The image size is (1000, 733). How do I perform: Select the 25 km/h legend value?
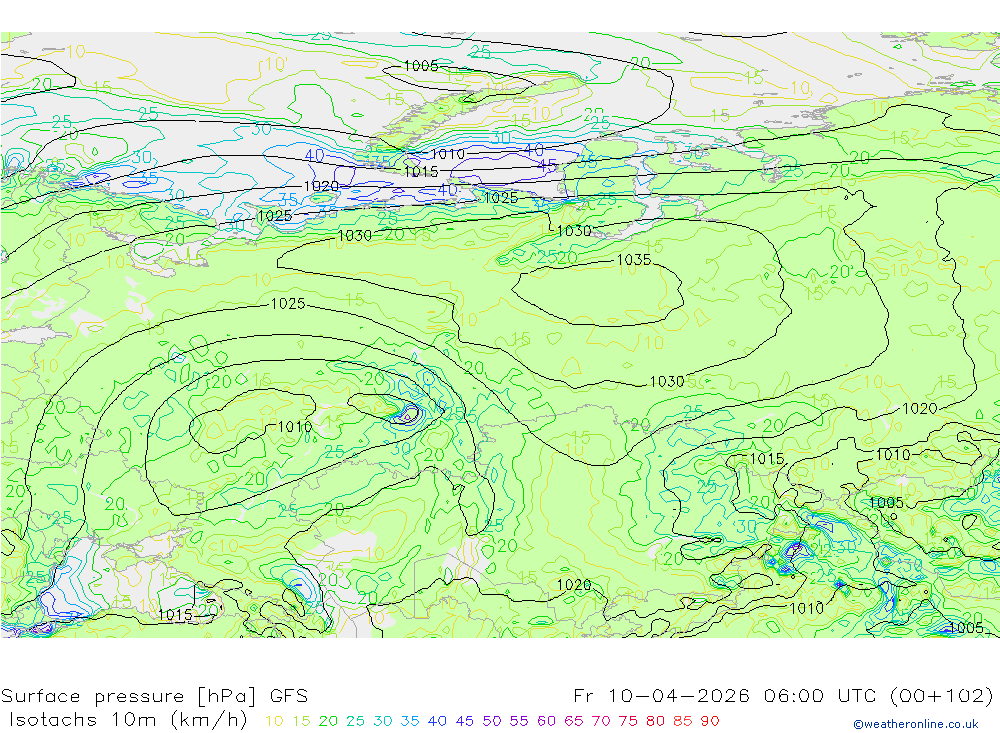355,721
